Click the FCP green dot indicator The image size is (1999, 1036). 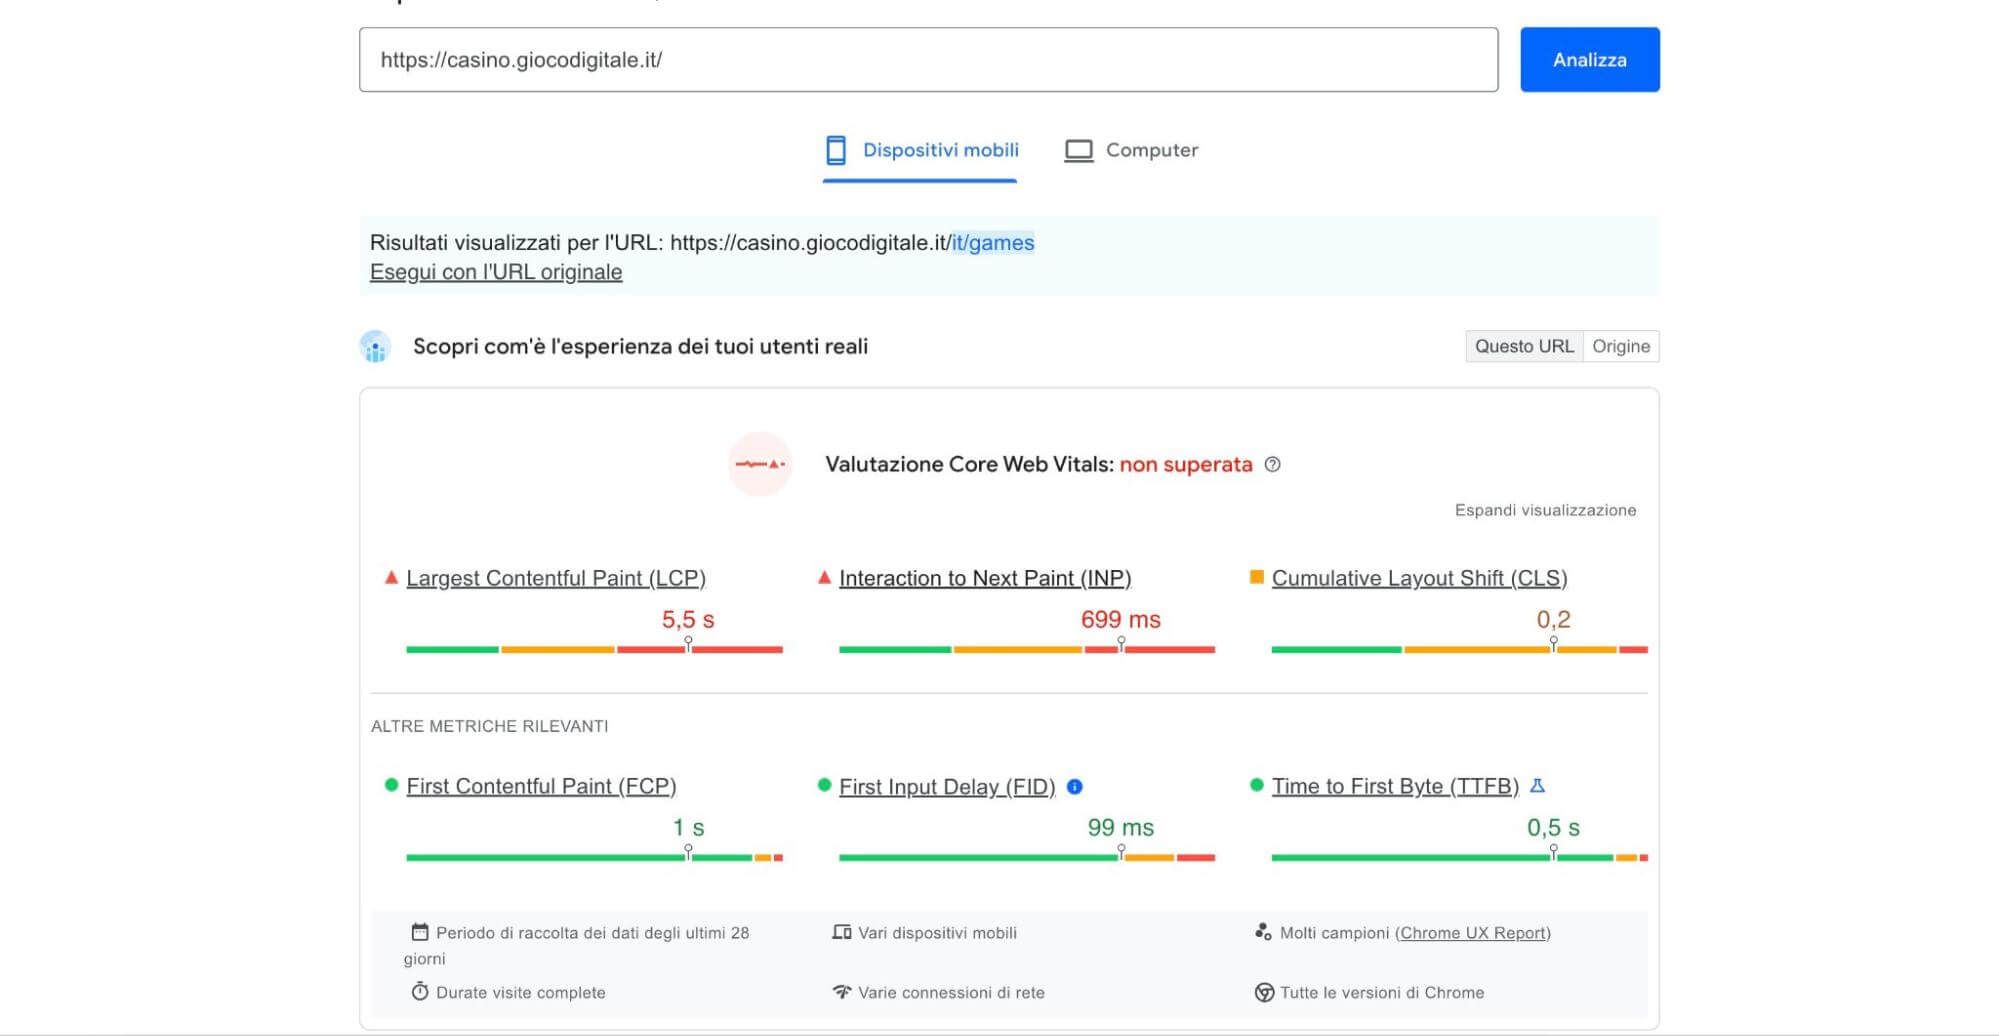392,785
